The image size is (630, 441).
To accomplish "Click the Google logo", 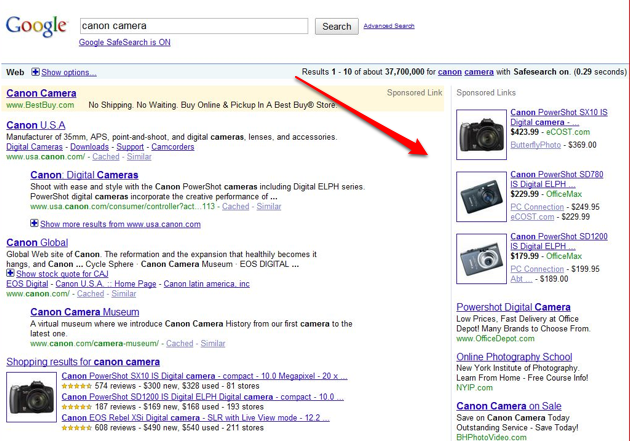I will (36, 26).
